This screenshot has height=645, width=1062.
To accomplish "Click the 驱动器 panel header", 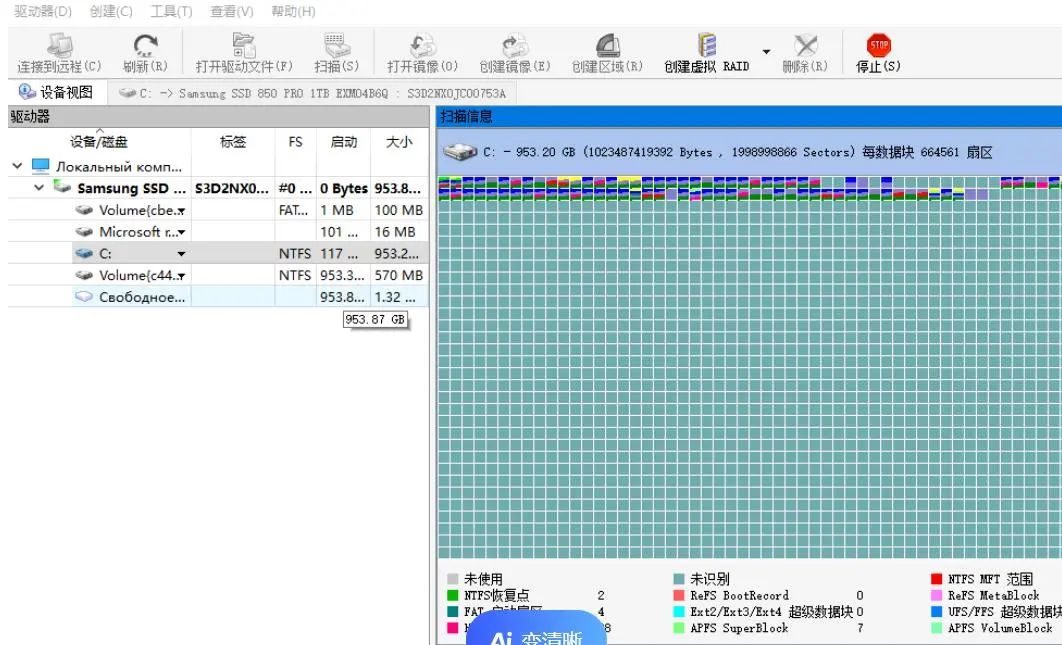I will coord(218,117).
